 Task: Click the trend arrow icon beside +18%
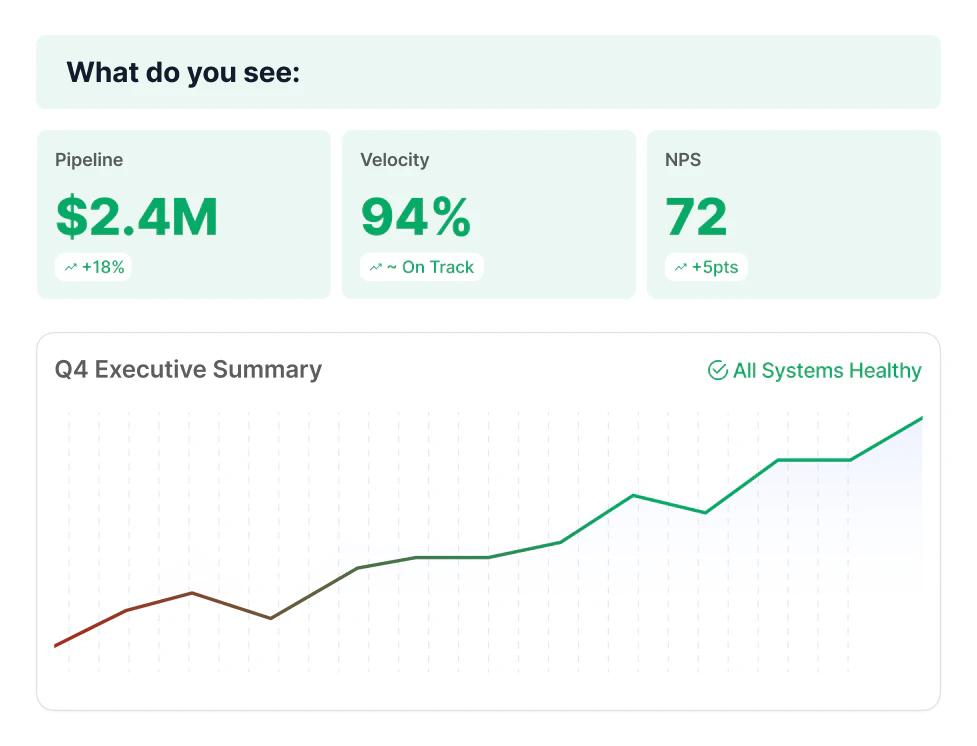(x=70, y=267)
